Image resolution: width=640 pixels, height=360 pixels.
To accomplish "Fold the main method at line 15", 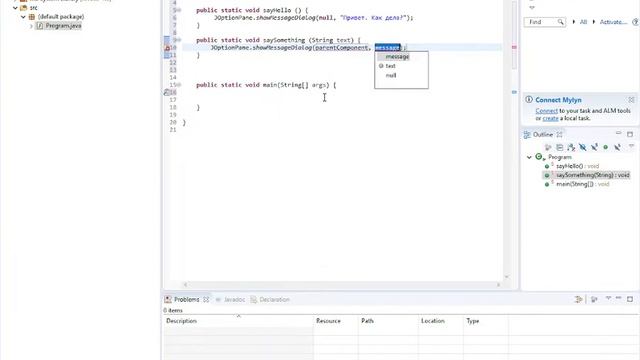I will (x=179, y=85).
